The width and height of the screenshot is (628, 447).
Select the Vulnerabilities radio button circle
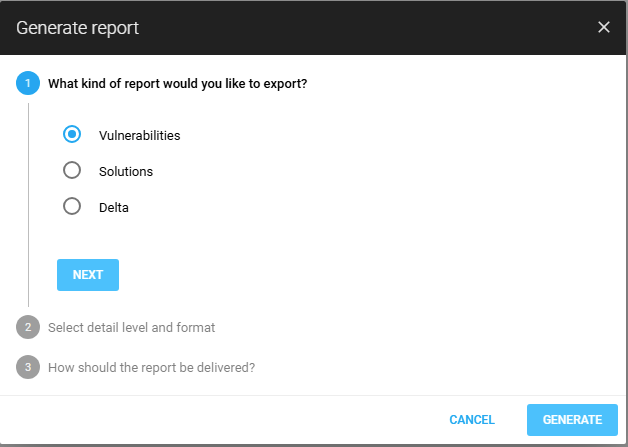72,135
